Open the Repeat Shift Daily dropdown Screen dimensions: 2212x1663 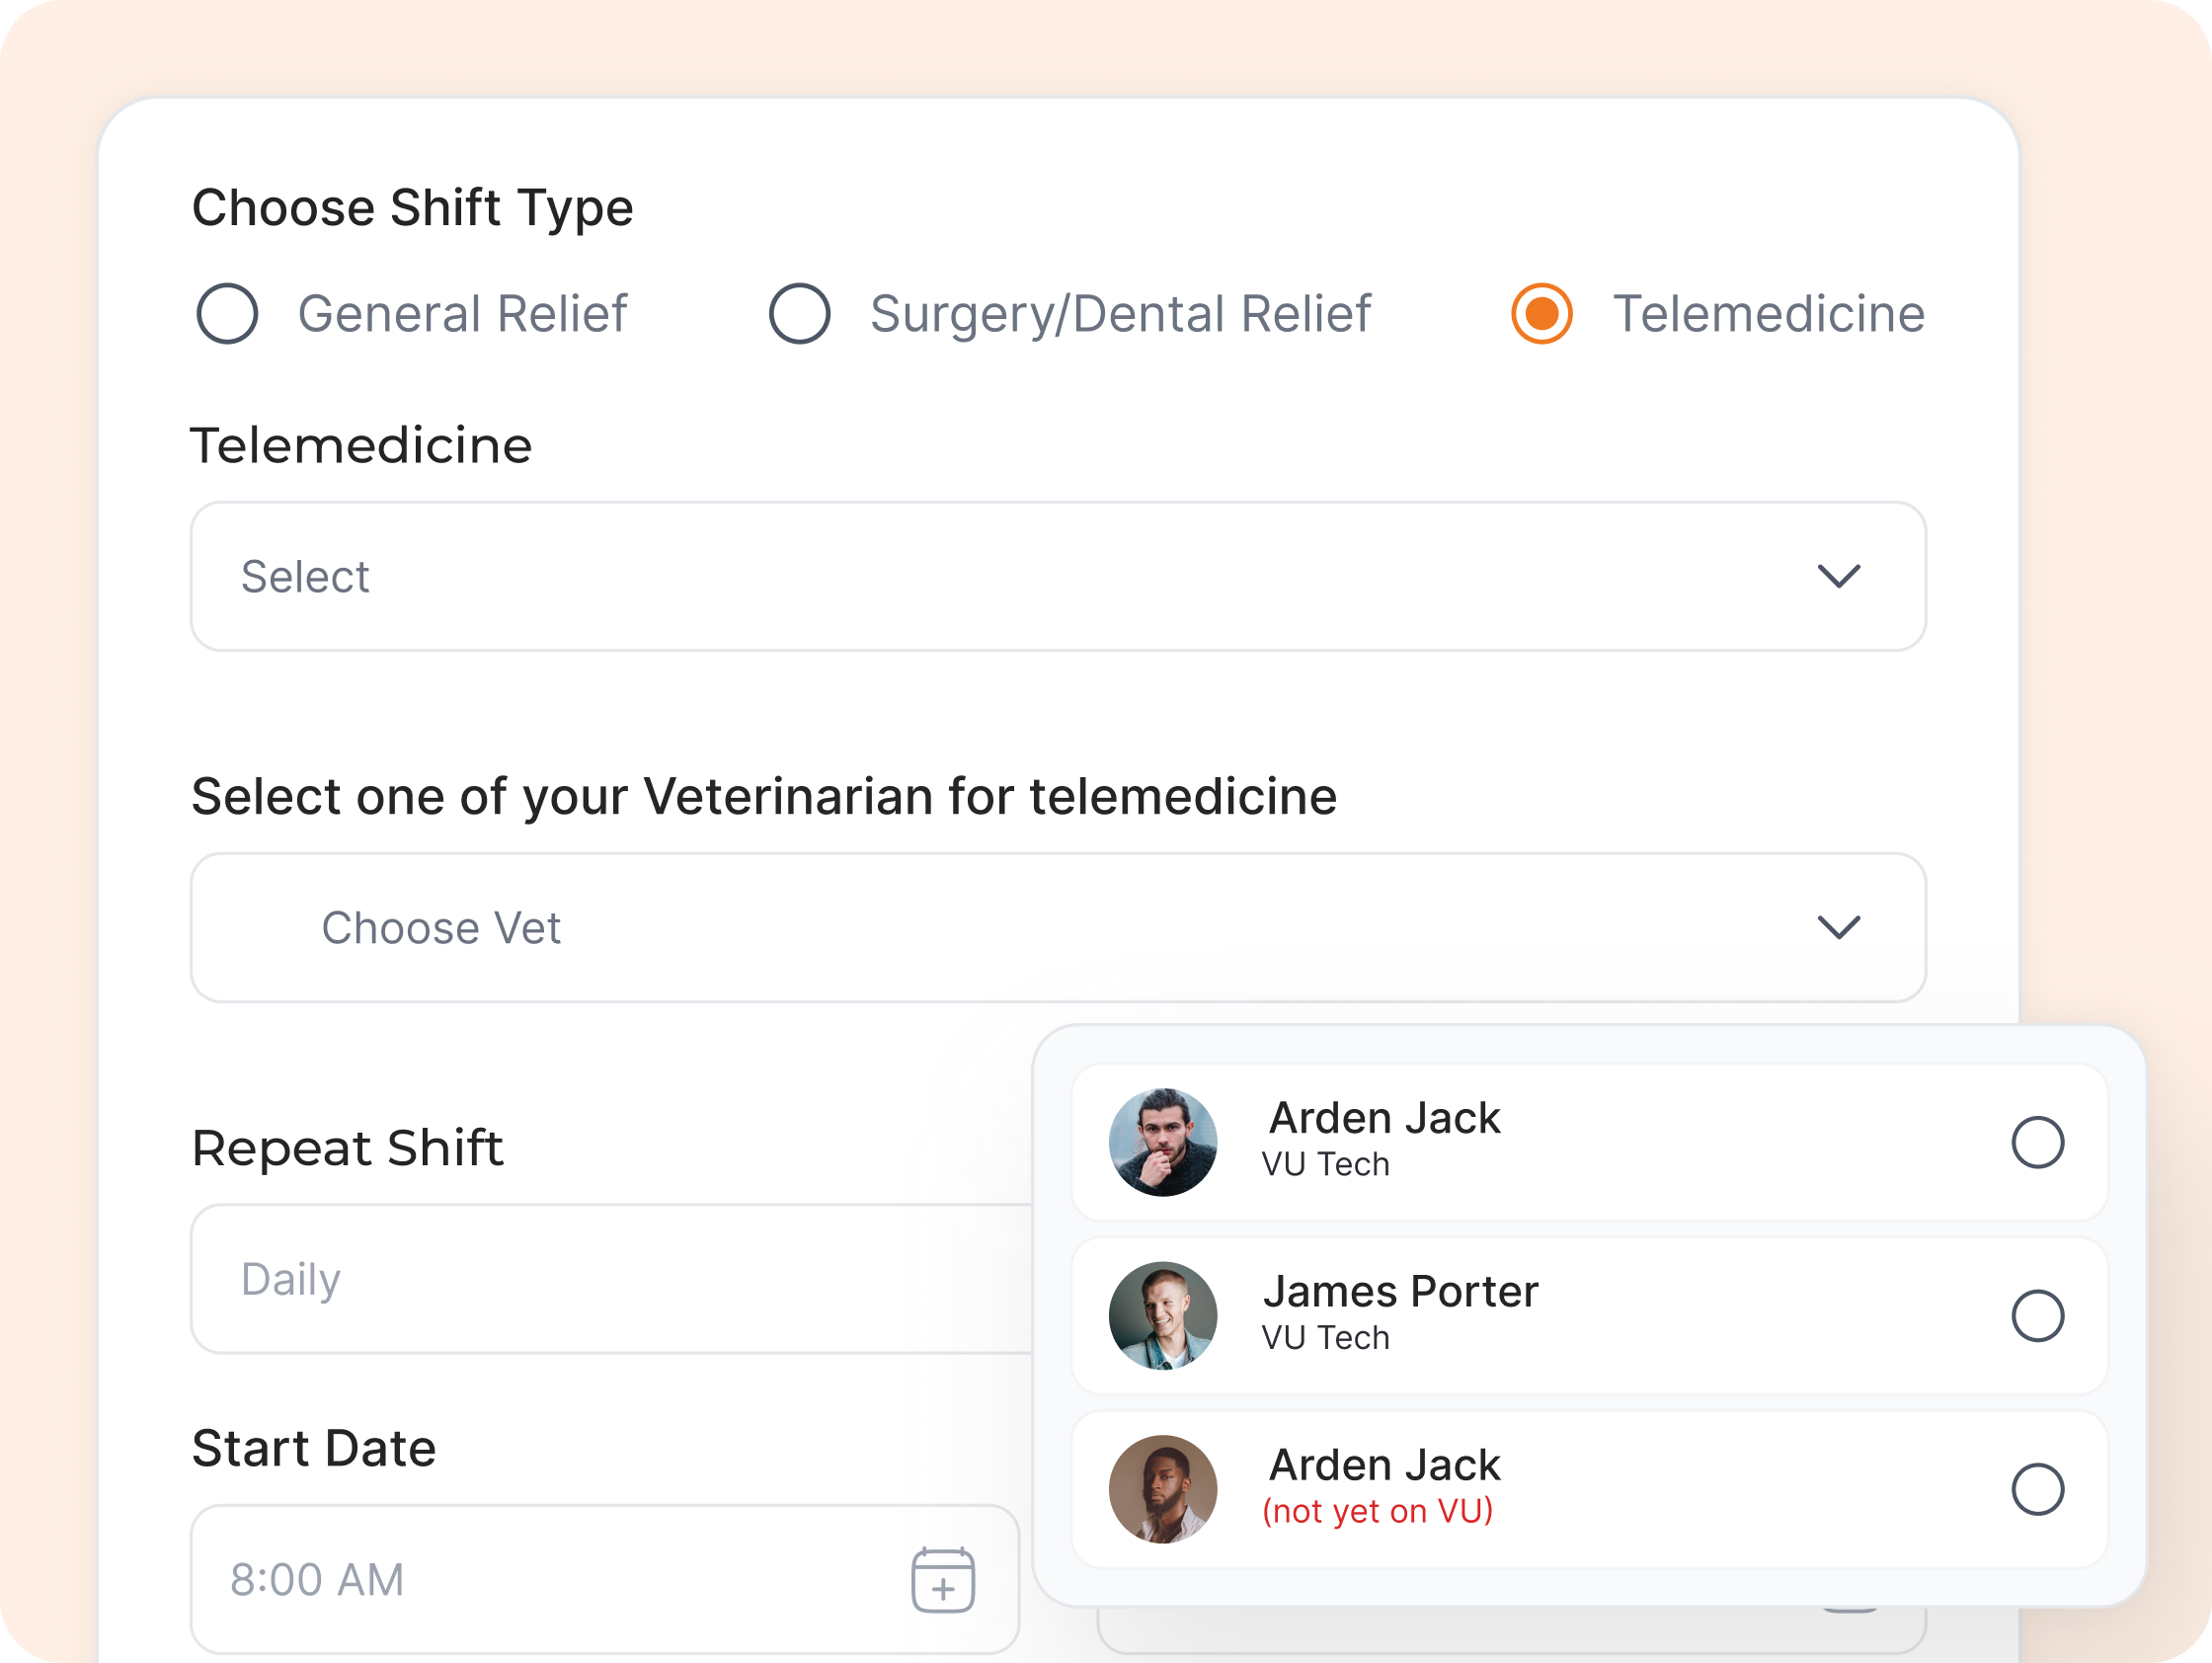(610, 1279)
